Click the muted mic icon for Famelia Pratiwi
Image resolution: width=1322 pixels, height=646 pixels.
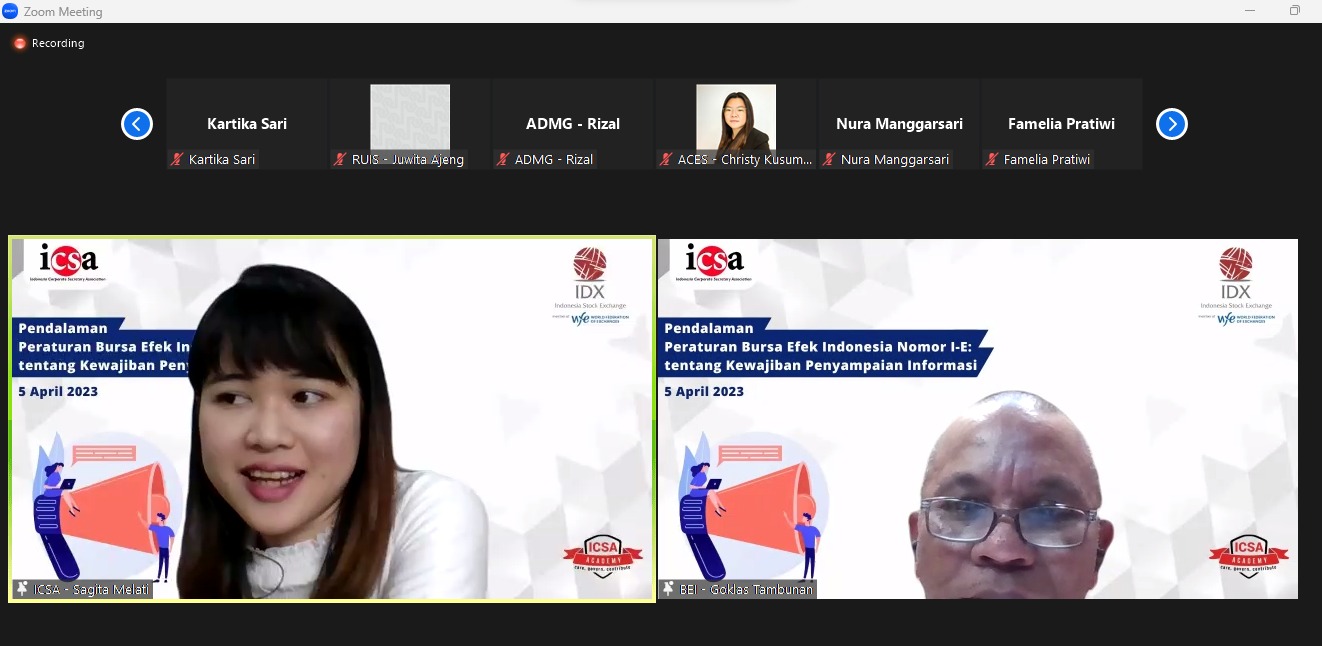(993, 159)
